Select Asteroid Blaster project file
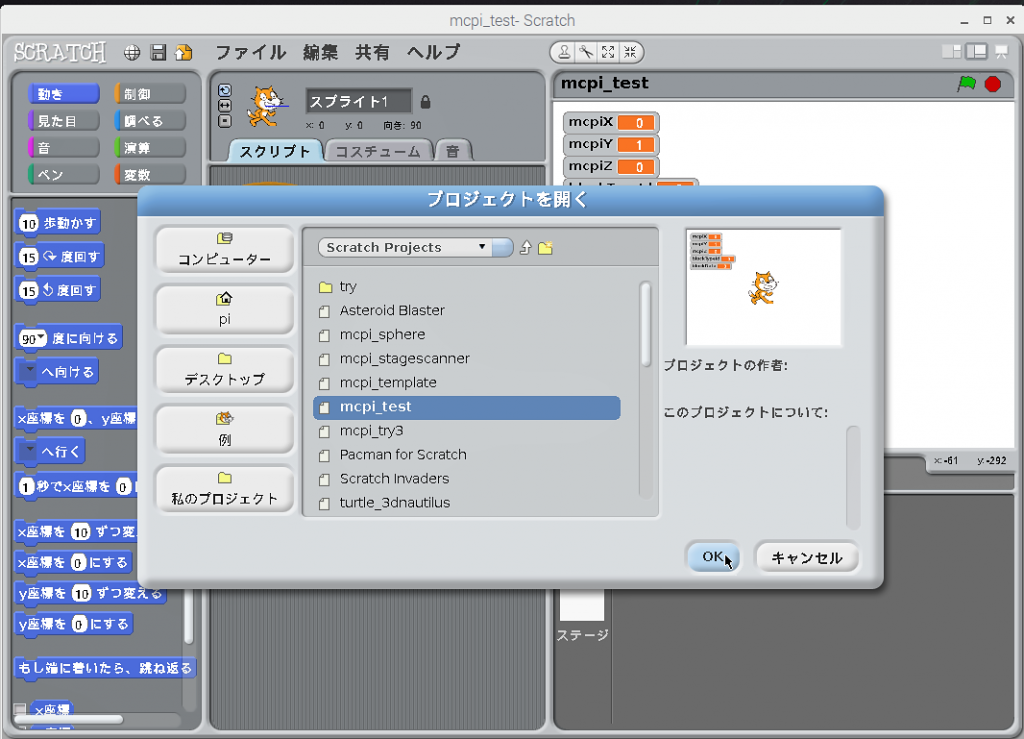Viewport: 1024px width, 739px height. point(467,311)
